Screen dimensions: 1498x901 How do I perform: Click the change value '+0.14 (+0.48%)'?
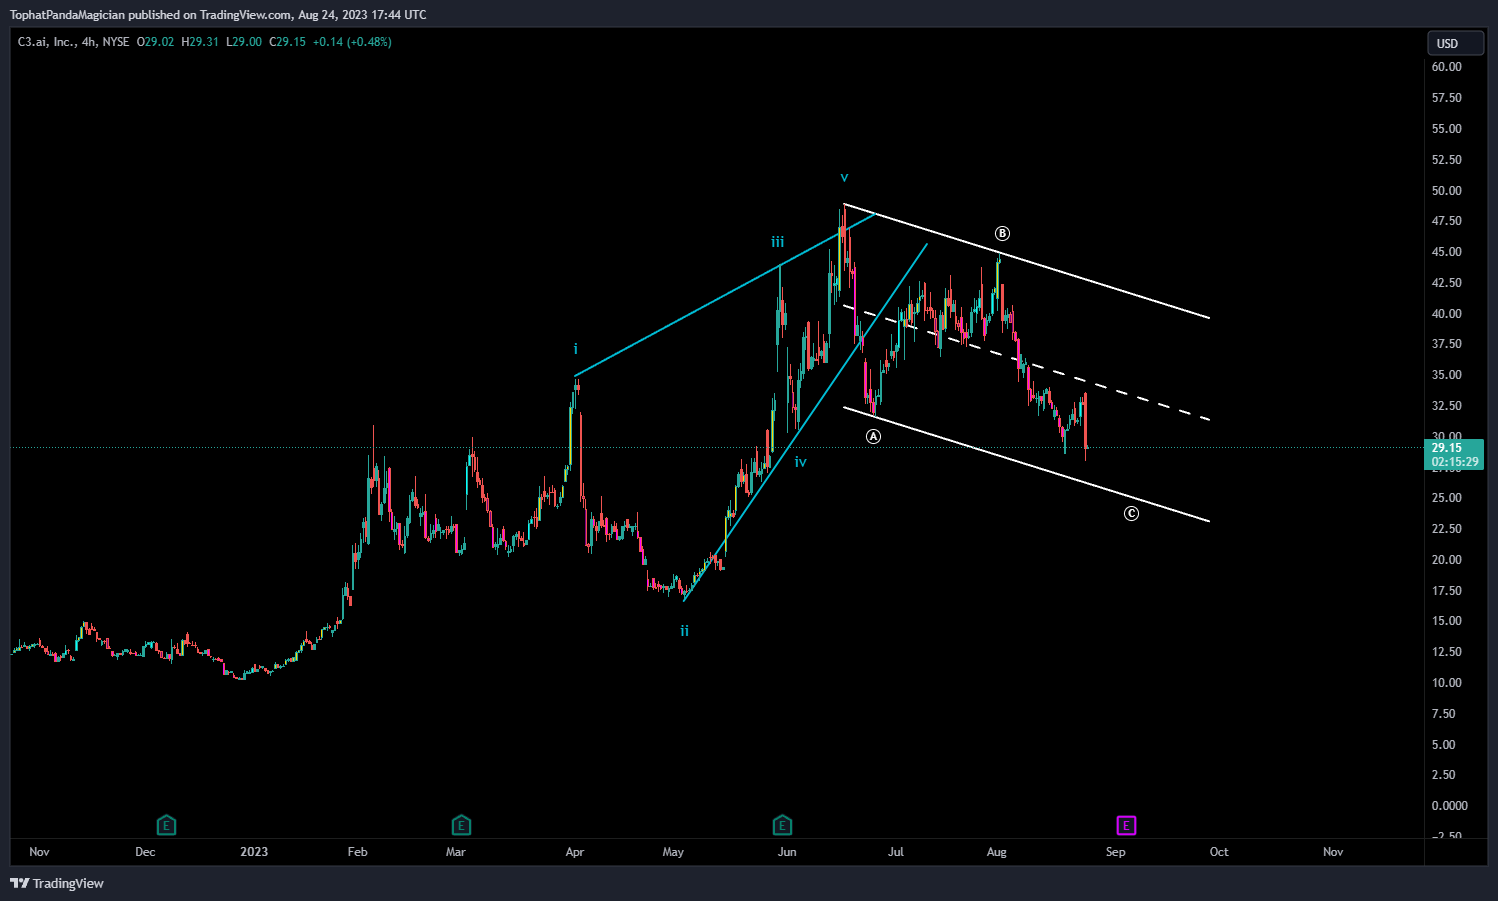click(x=352, y=42)
